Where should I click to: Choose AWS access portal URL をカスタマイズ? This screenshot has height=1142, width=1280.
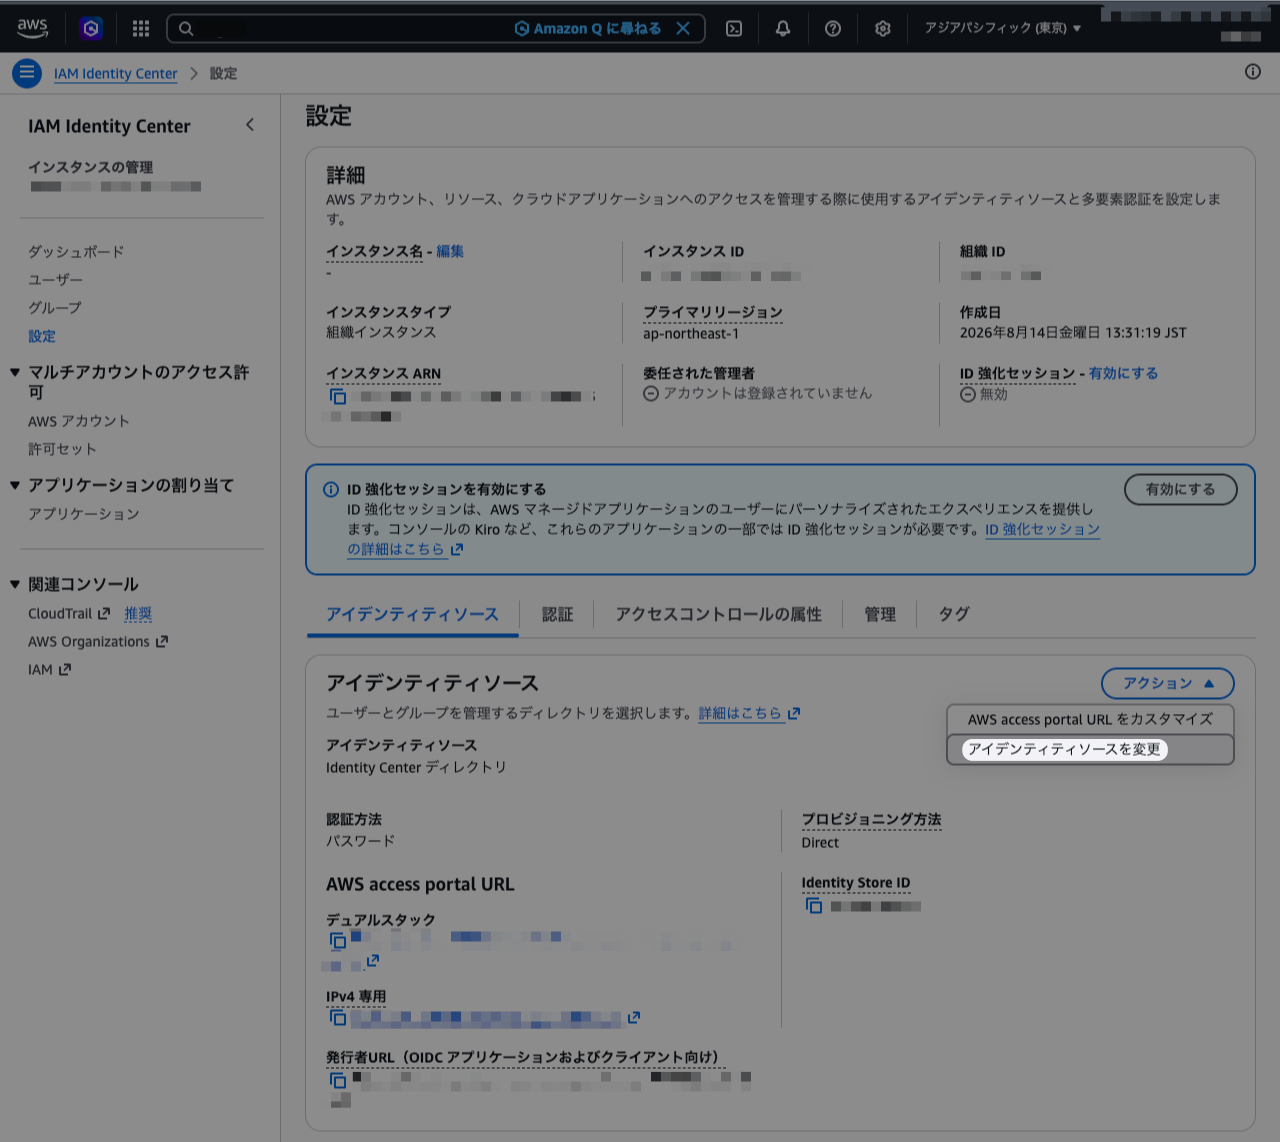[1090, 720]
